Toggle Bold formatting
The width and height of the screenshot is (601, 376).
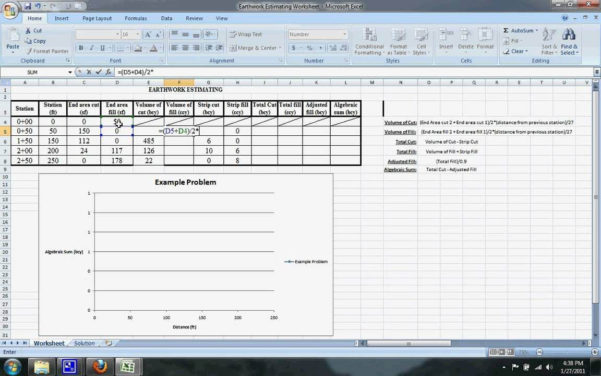(x=81, y=48)
